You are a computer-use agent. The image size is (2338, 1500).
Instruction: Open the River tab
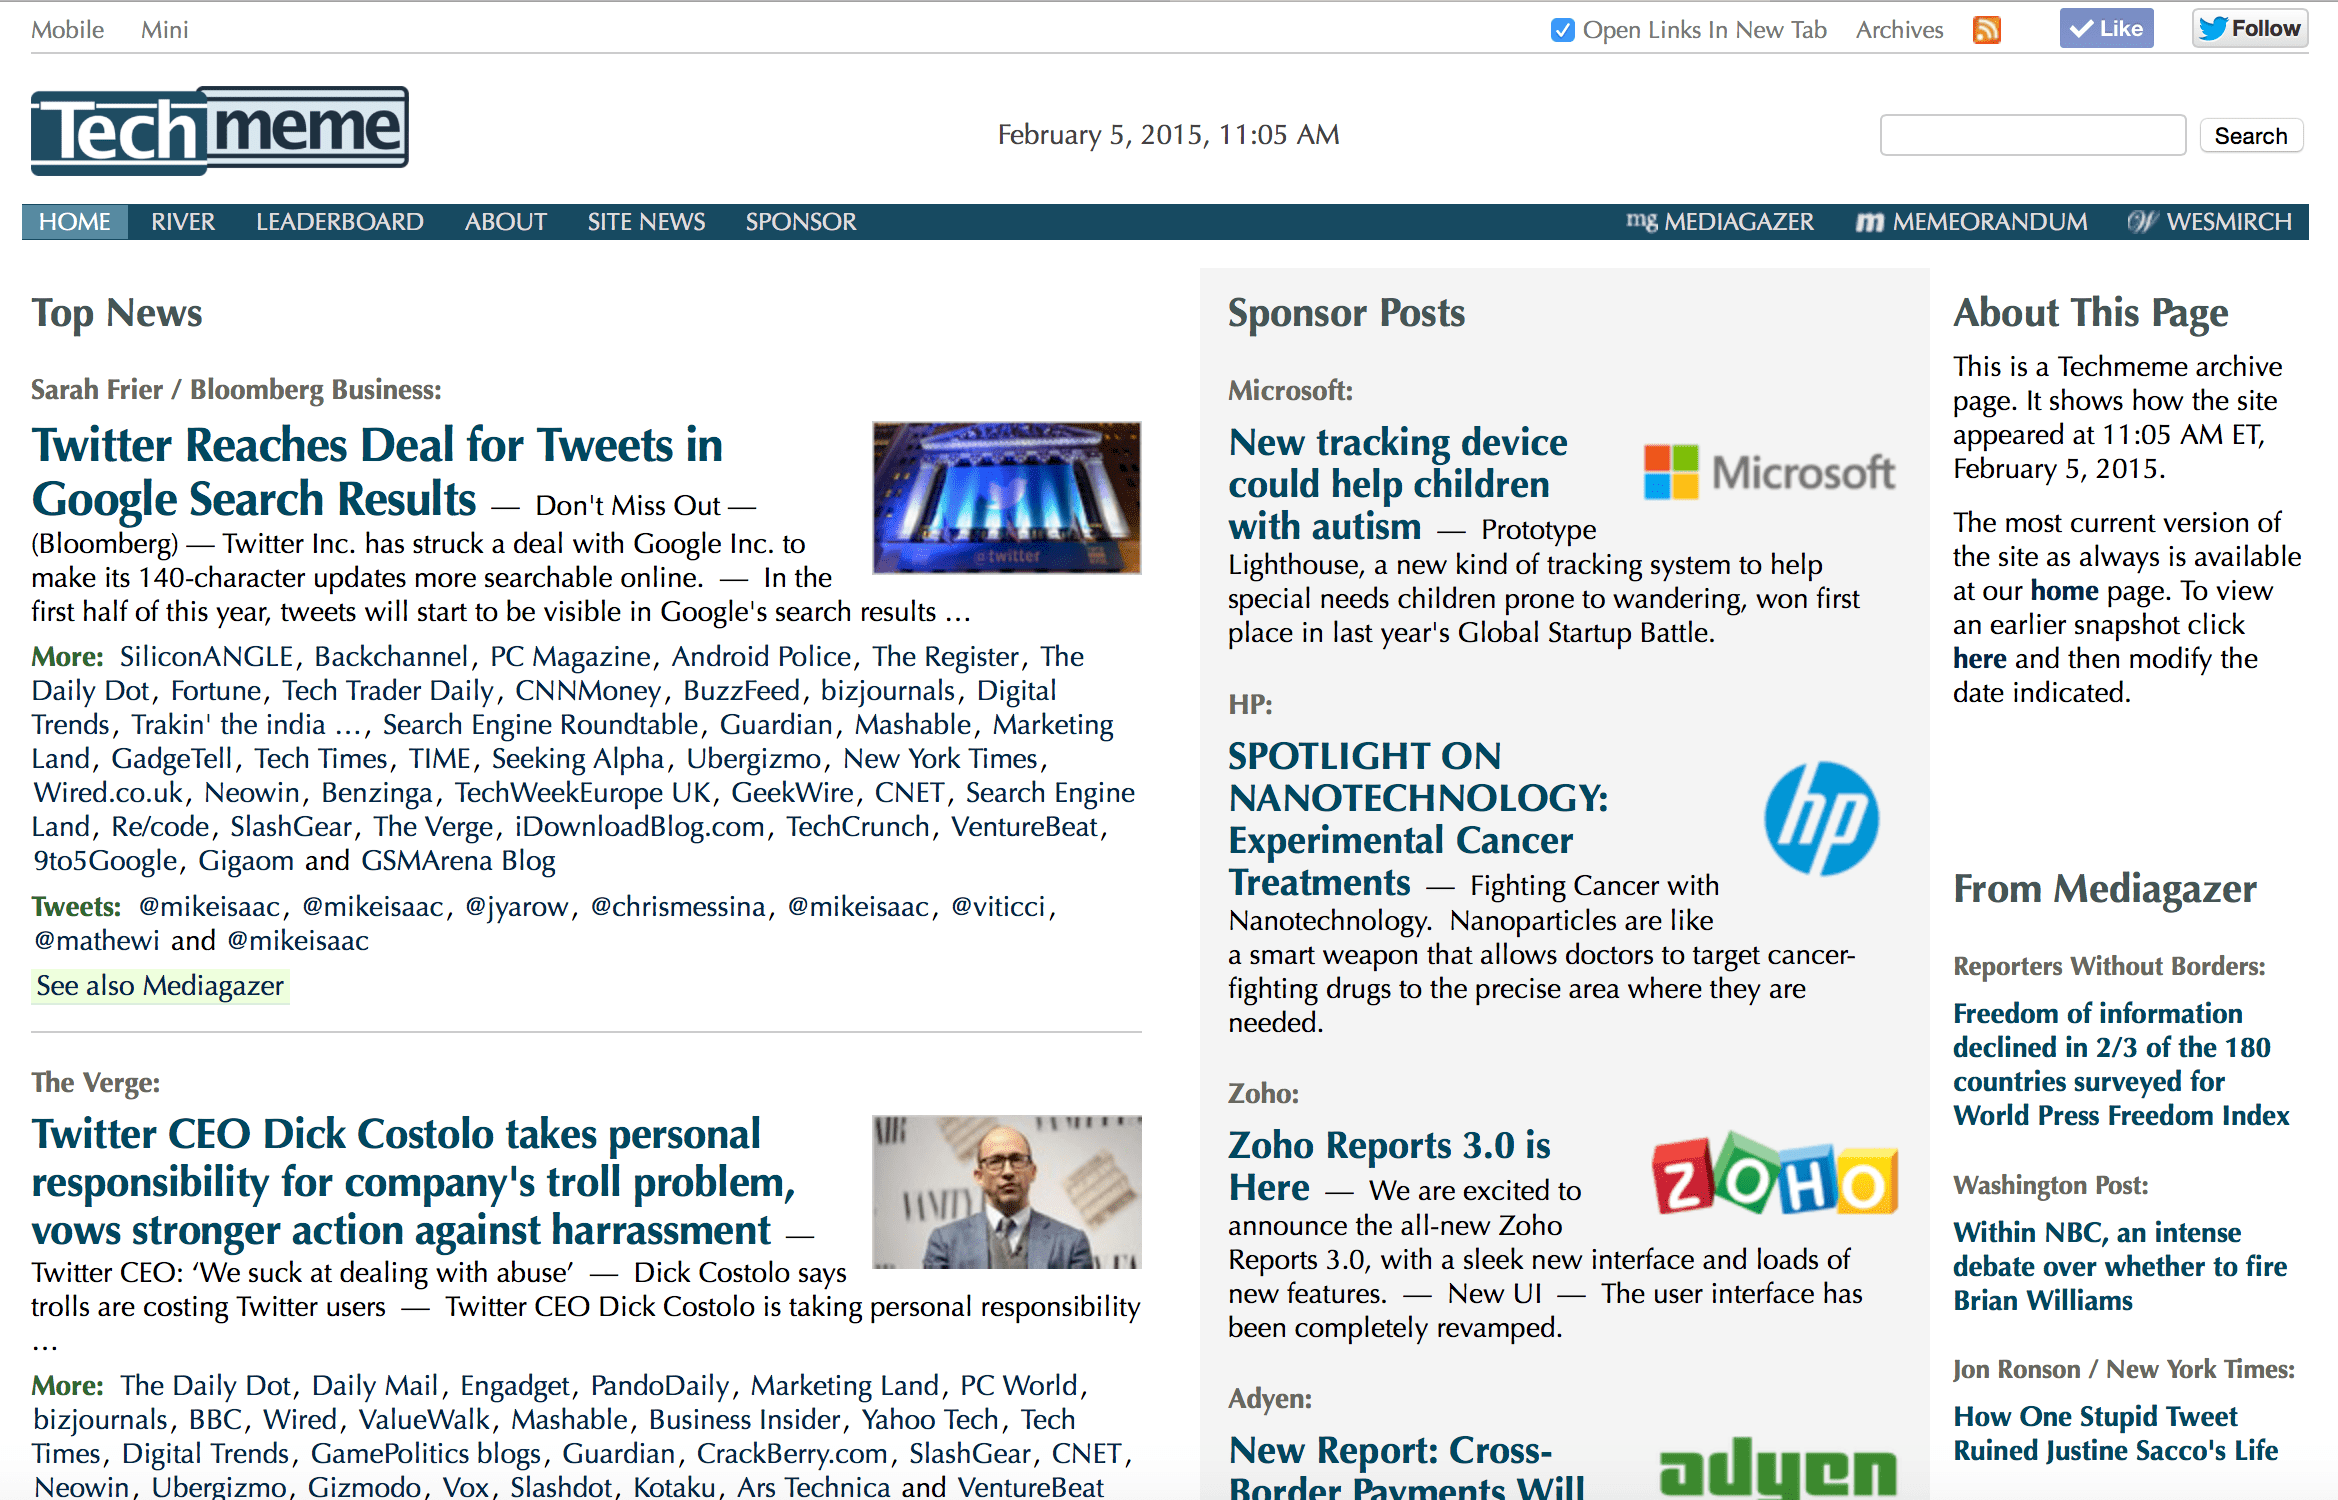pos(183,222)
